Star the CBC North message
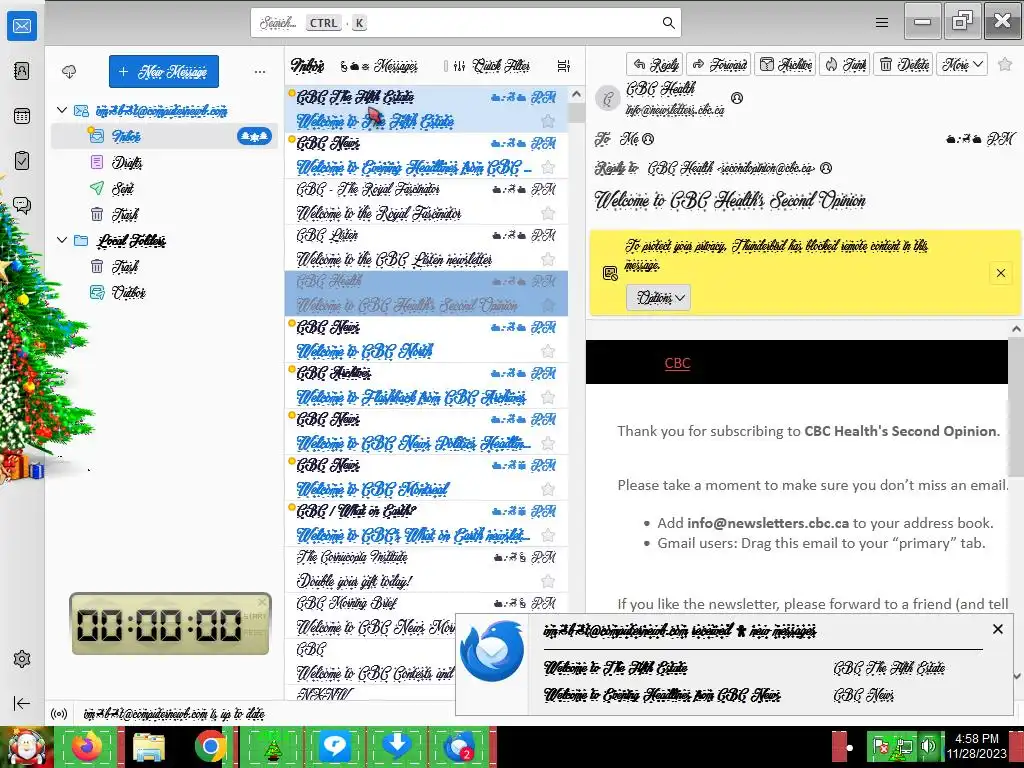The width and height of the screenshot is (1024, 768). click(x=548, y=351)
